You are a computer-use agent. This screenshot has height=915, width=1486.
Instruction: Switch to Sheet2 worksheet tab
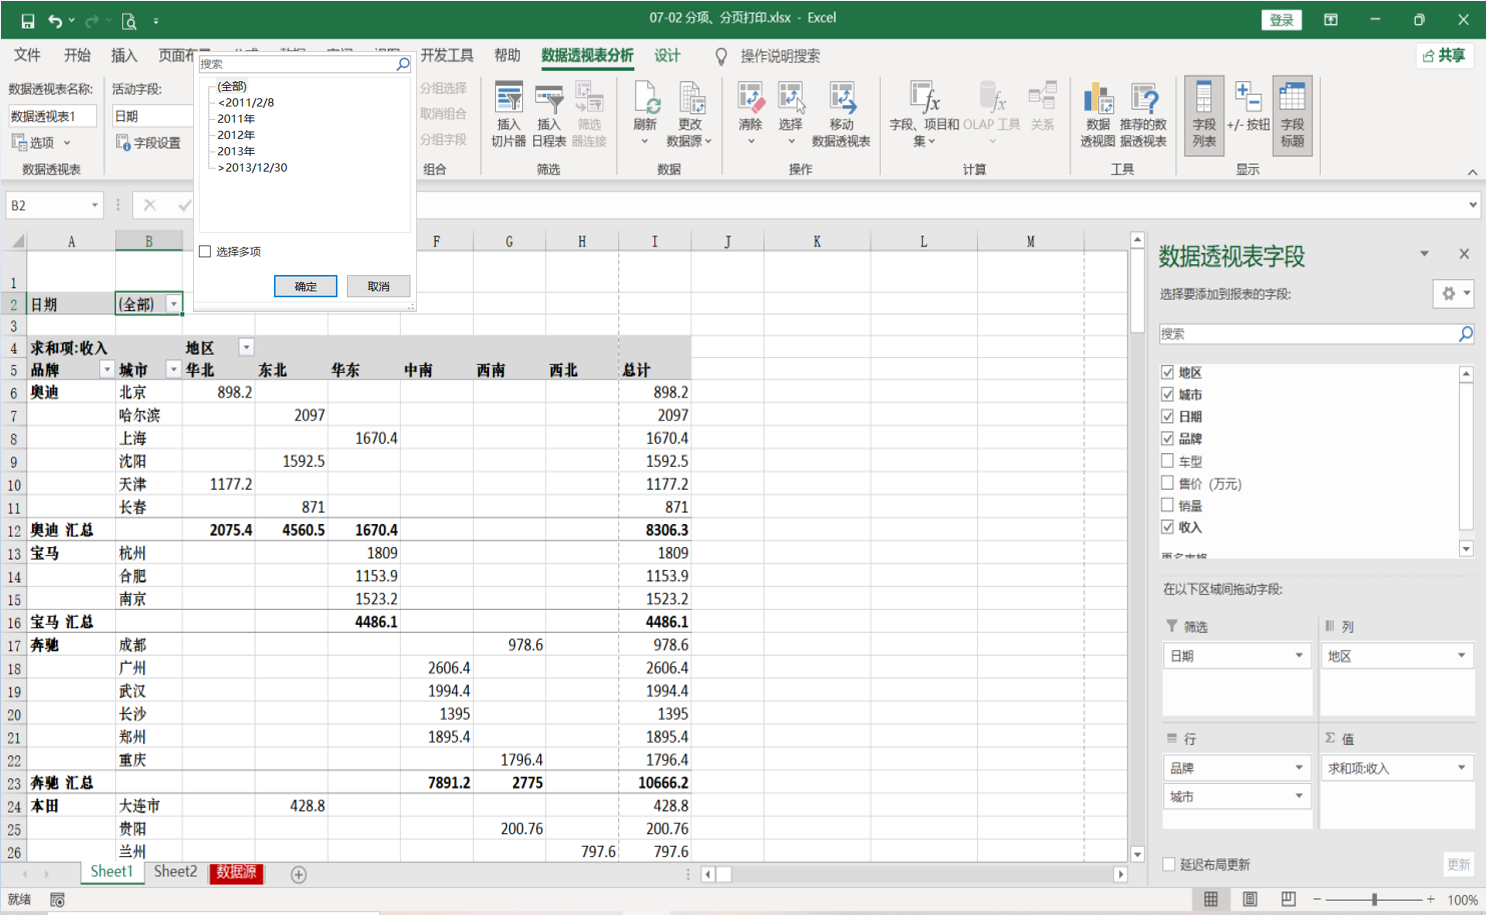pyautogui.click(x=175, y=872)
